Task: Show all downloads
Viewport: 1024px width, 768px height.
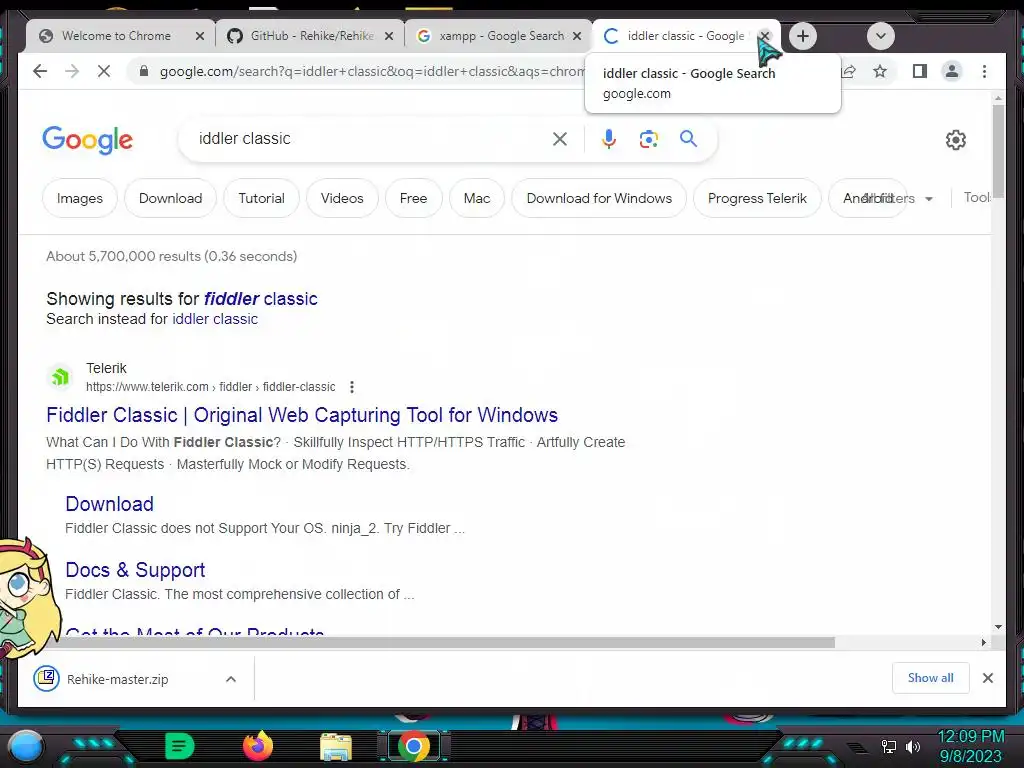Action: tap(930, 678)
